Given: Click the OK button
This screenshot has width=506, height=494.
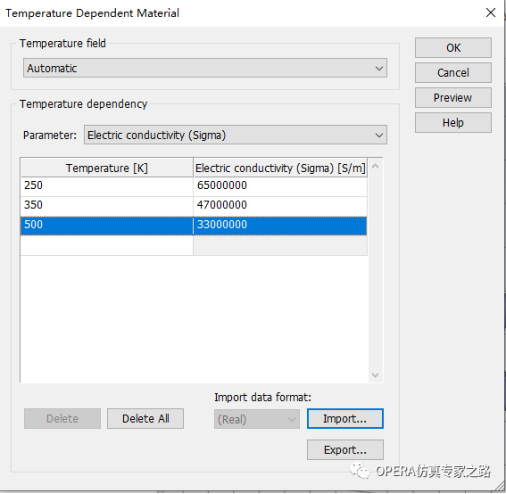Looking at the screenshot, I should (x=453, y=48).
